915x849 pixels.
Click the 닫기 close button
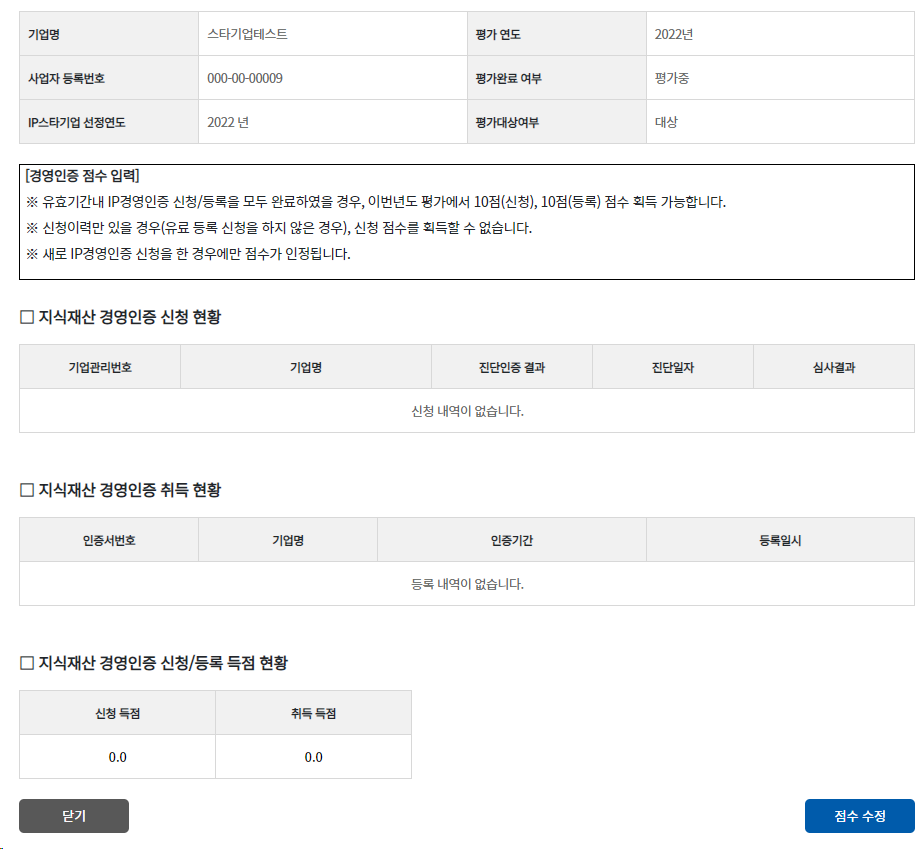(74, 816)
